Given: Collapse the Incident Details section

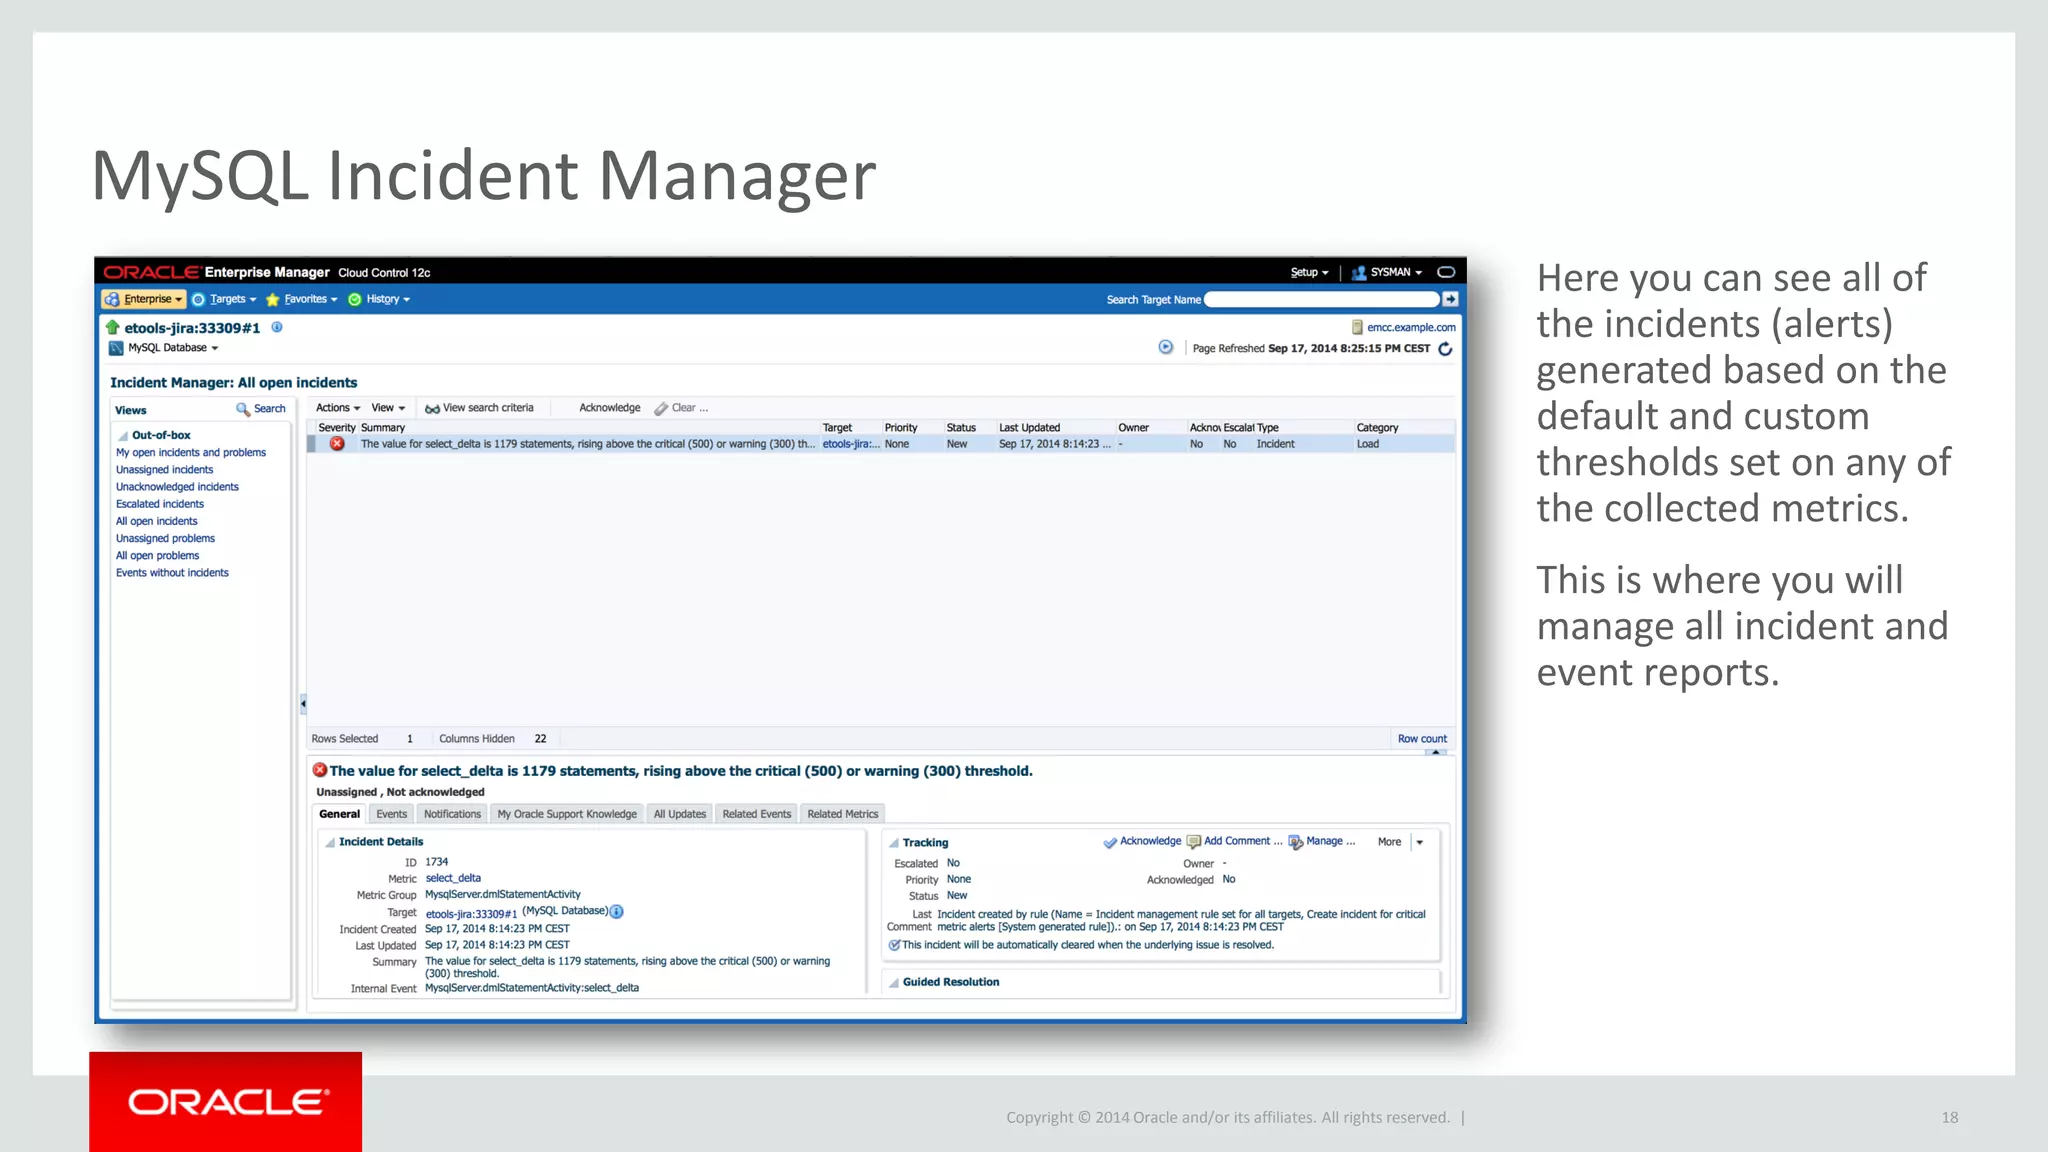Looking at the screenshot, I should pos(330,842).
